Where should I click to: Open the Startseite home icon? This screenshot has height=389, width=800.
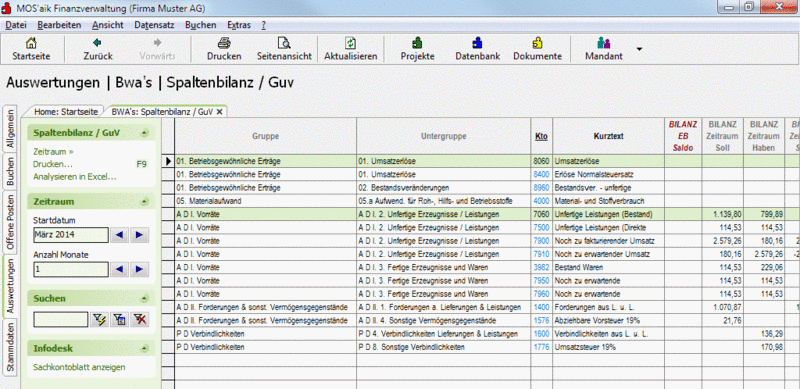tap(31, 43)
